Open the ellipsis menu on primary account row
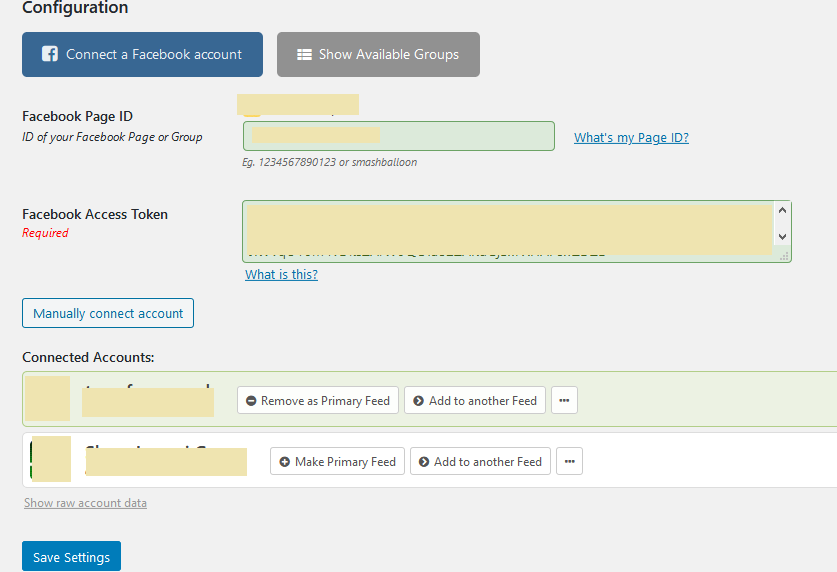 [564, 401]
